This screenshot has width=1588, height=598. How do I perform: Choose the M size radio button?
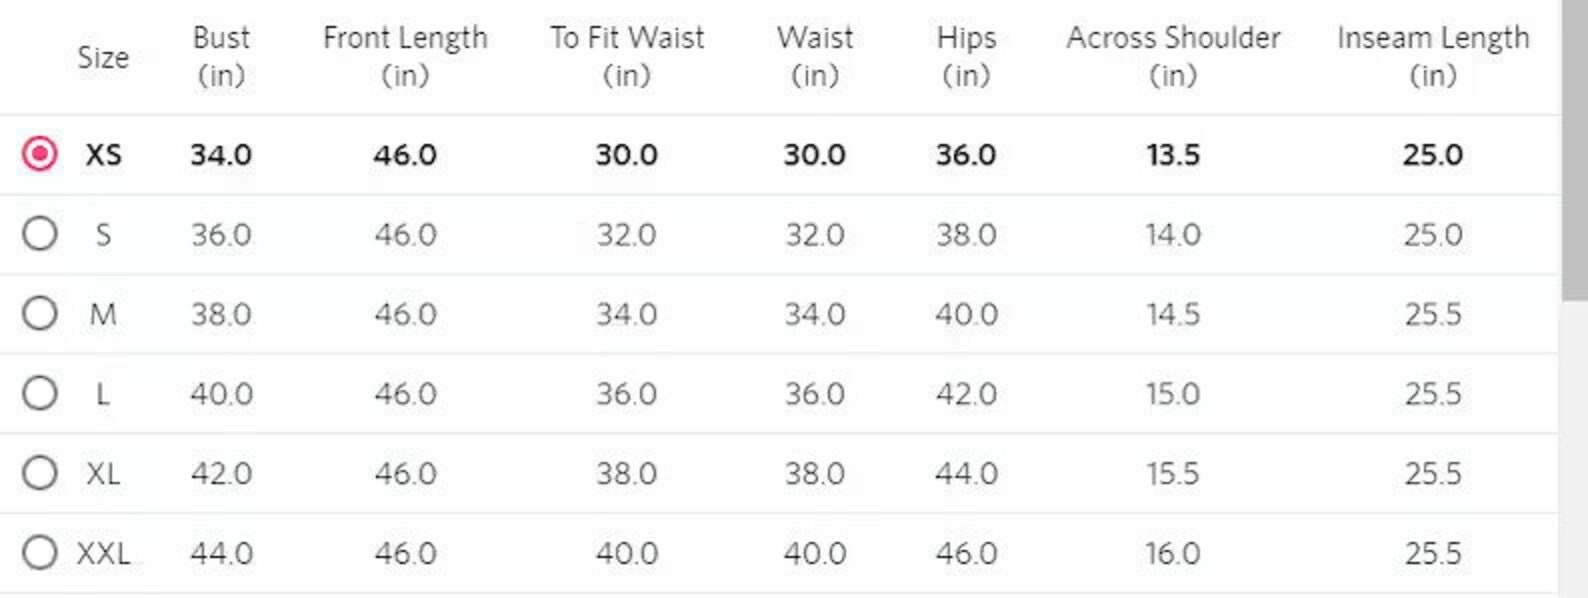click(x=39, y=313)
